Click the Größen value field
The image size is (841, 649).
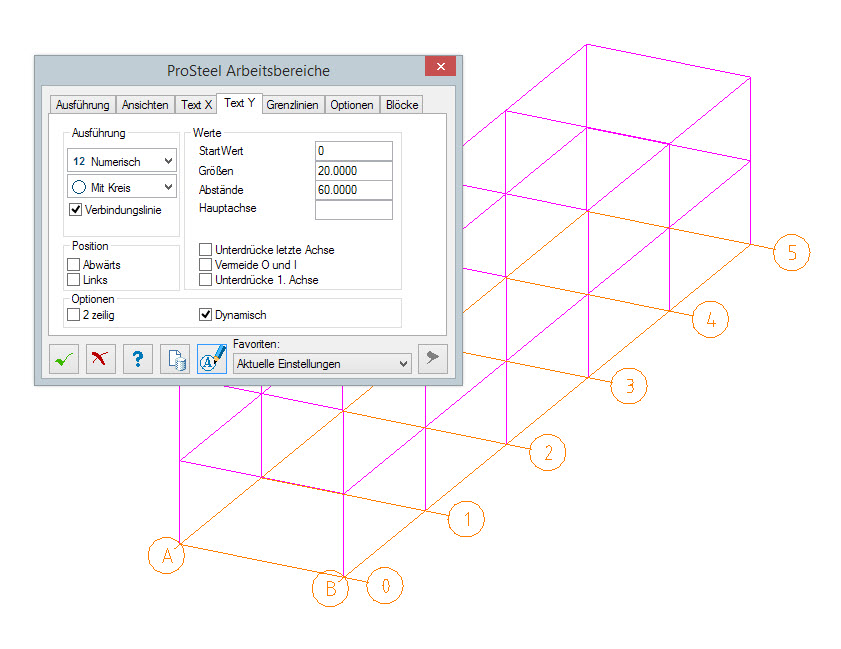click(x=354, y=171)
